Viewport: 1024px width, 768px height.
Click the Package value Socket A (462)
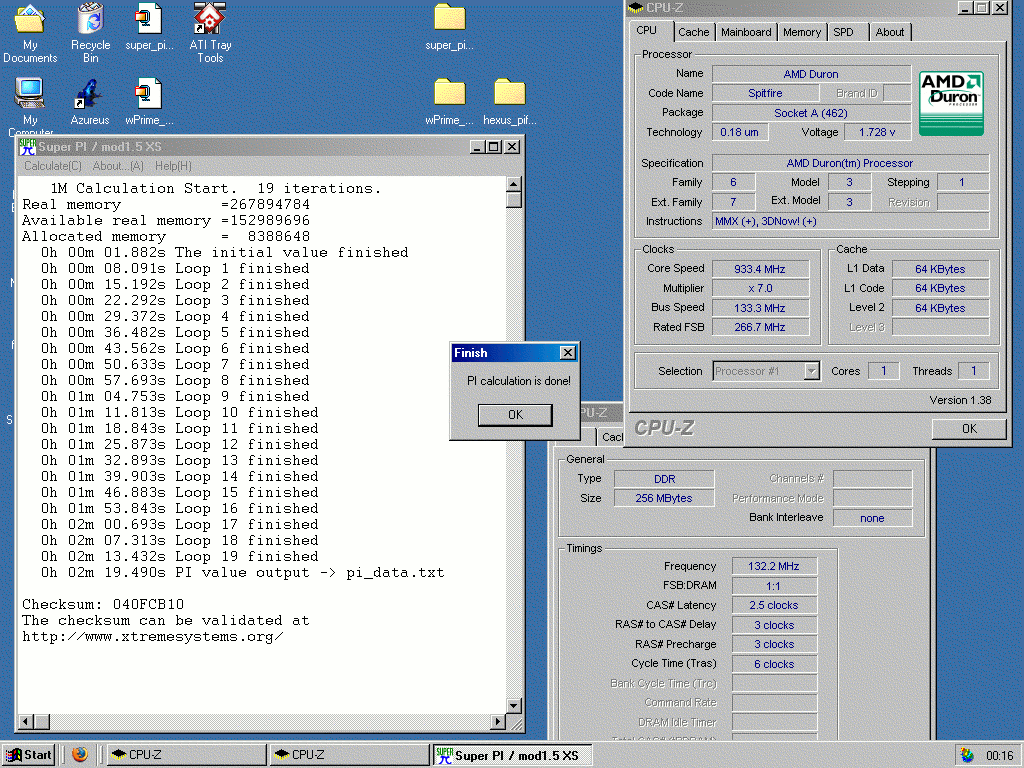tap(811, 113)
